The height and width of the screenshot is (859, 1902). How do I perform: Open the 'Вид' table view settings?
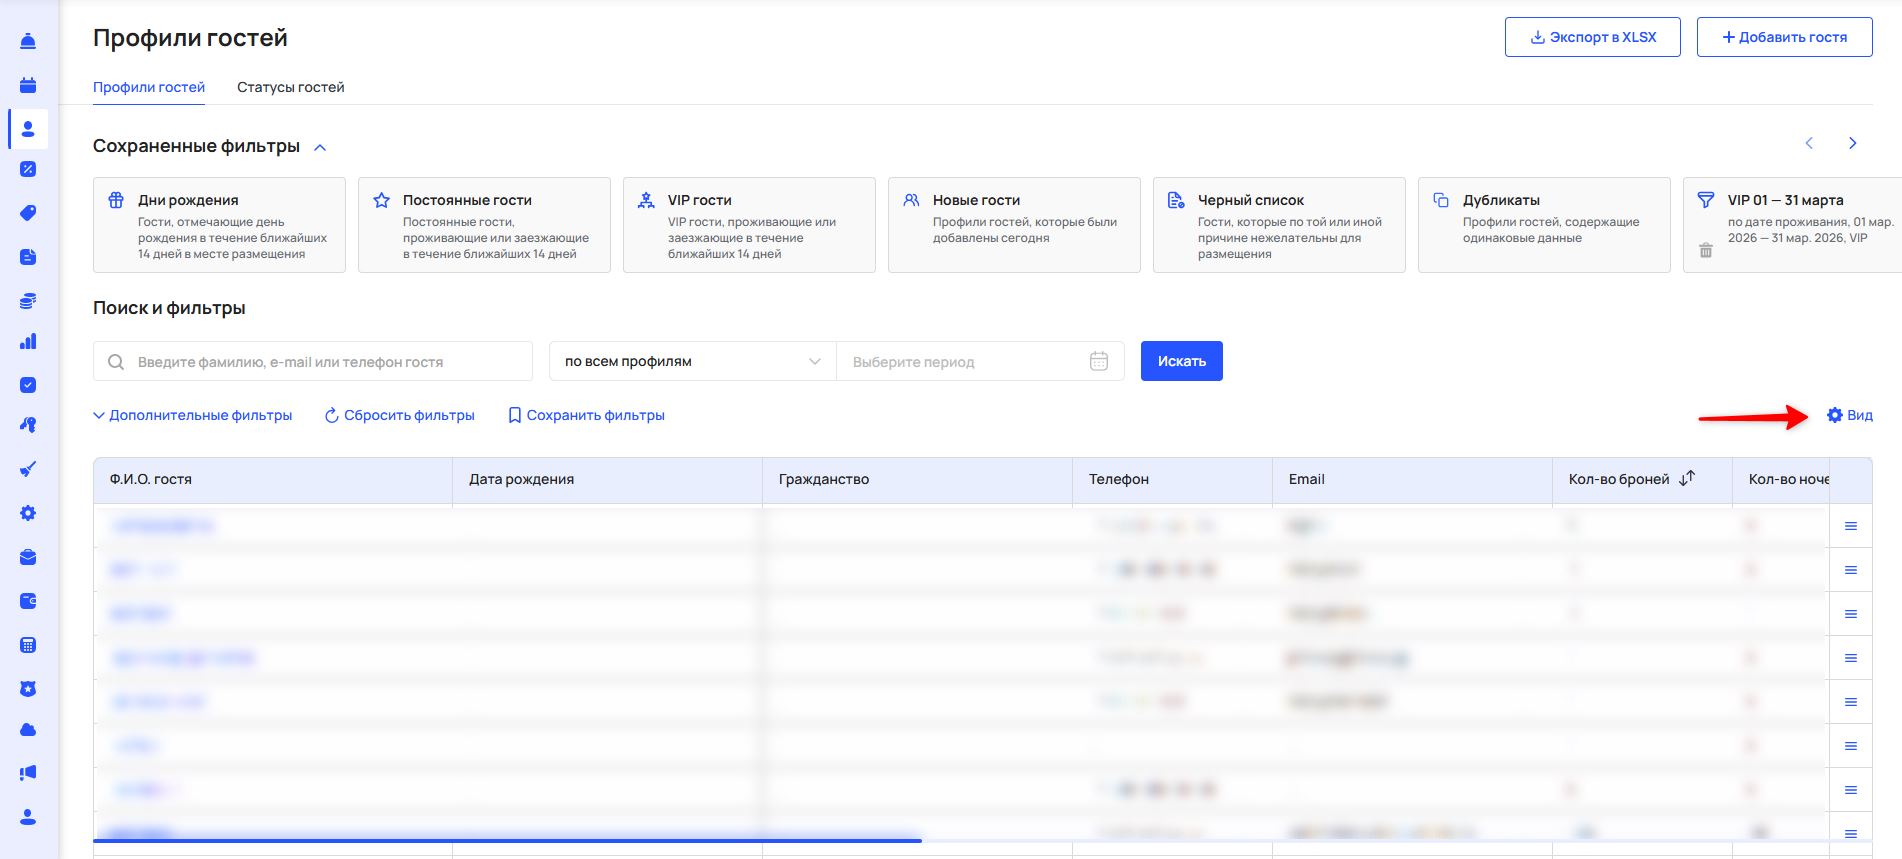[1849, 415]
